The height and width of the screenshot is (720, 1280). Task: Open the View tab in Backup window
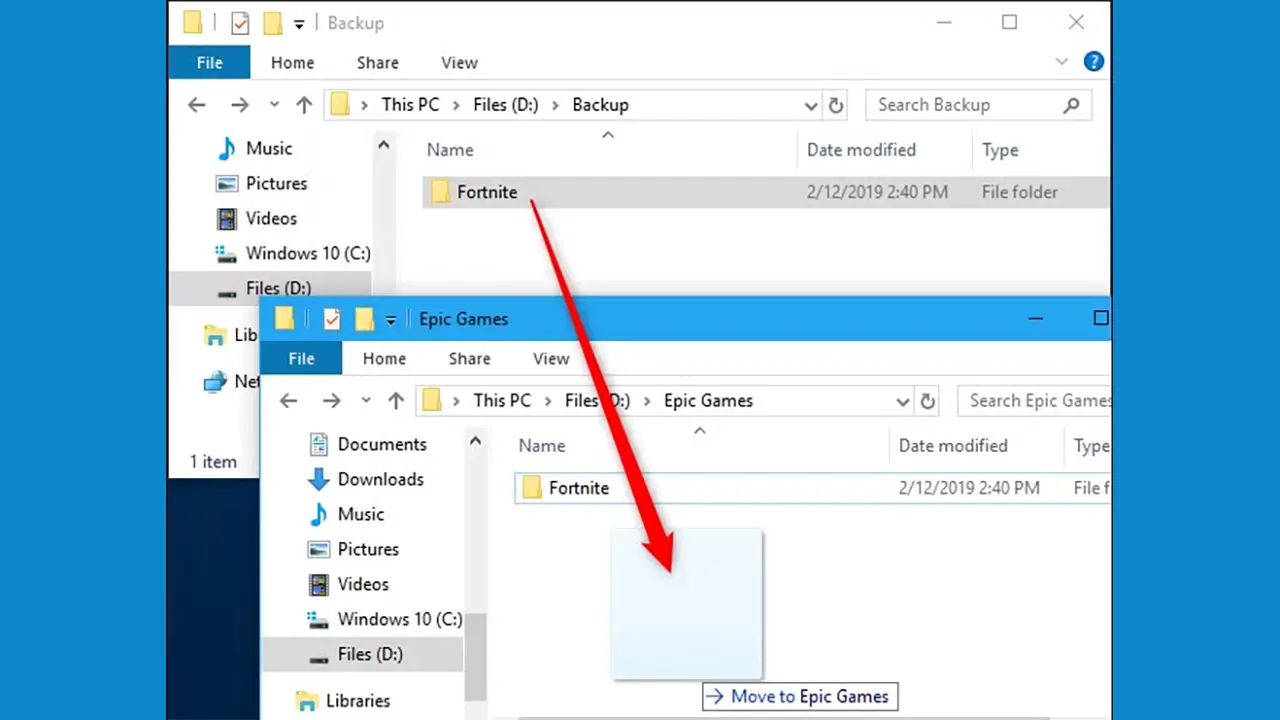pyautogui.click(x=459, y=62)
